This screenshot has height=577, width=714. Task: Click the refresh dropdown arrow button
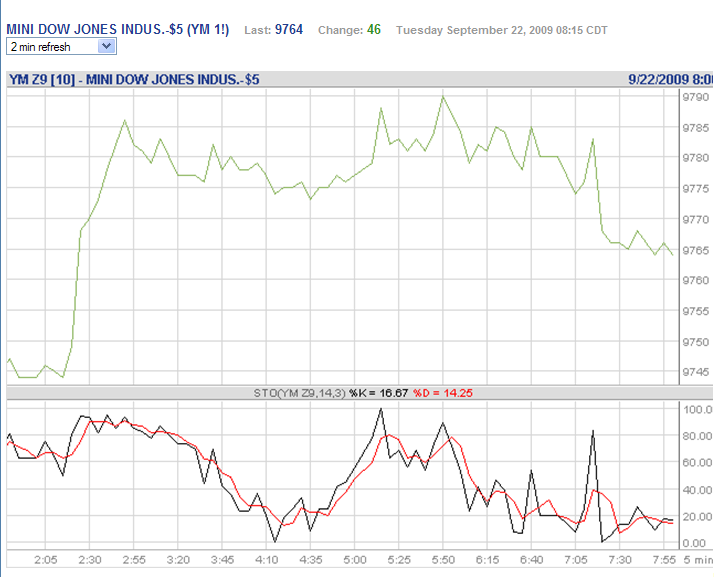click(107, 46)
